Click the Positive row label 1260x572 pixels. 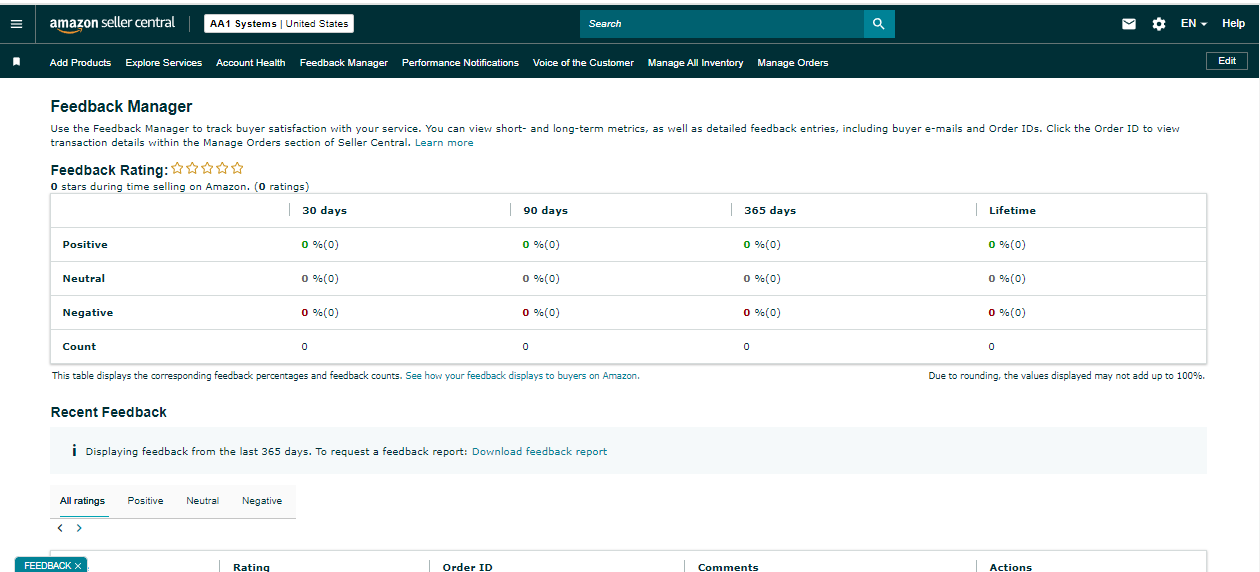85,245
